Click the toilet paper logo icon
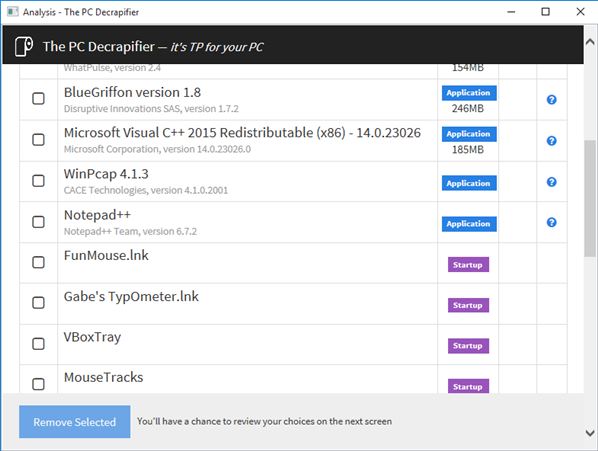Screen dimensions: 598x451 pos(24,47)
